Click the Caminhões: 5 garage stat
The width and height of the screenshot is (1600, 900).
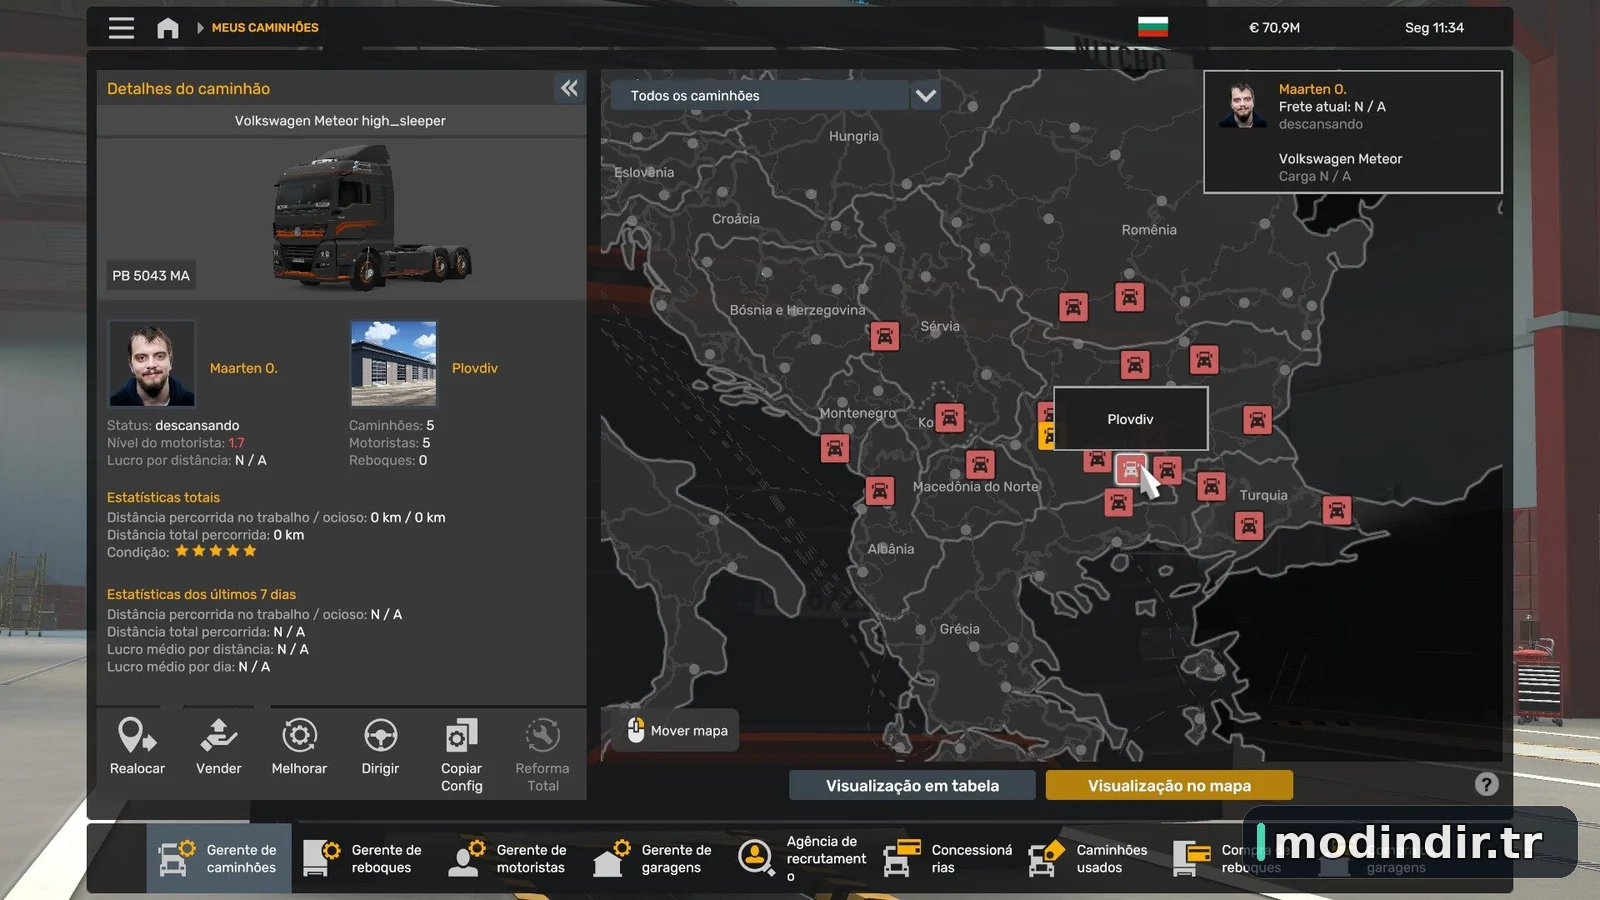(391, 425)
